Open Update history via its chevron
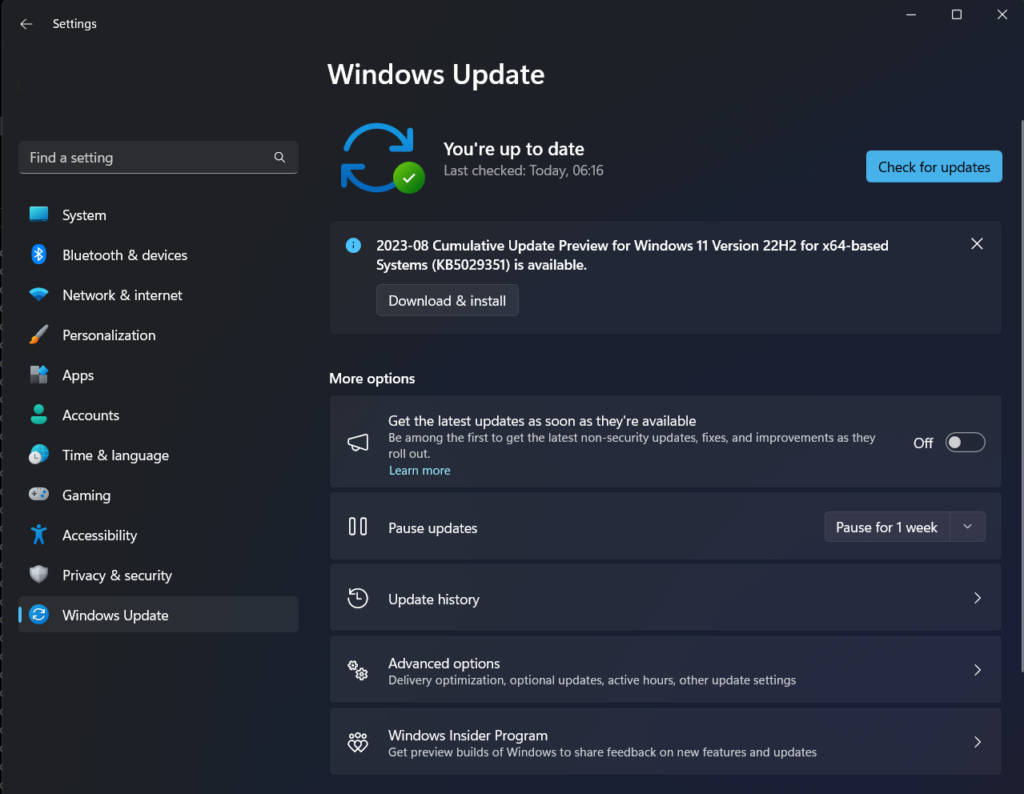Image resolution: width=1024 pixels, height=794 pixels. (977, 597)
